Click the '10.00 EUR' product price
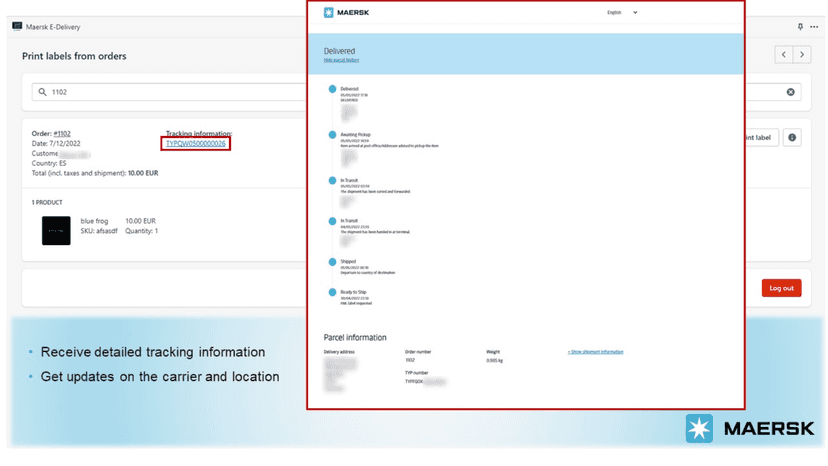828x466 pixels. pyautogui.click(x=140, y=221)
